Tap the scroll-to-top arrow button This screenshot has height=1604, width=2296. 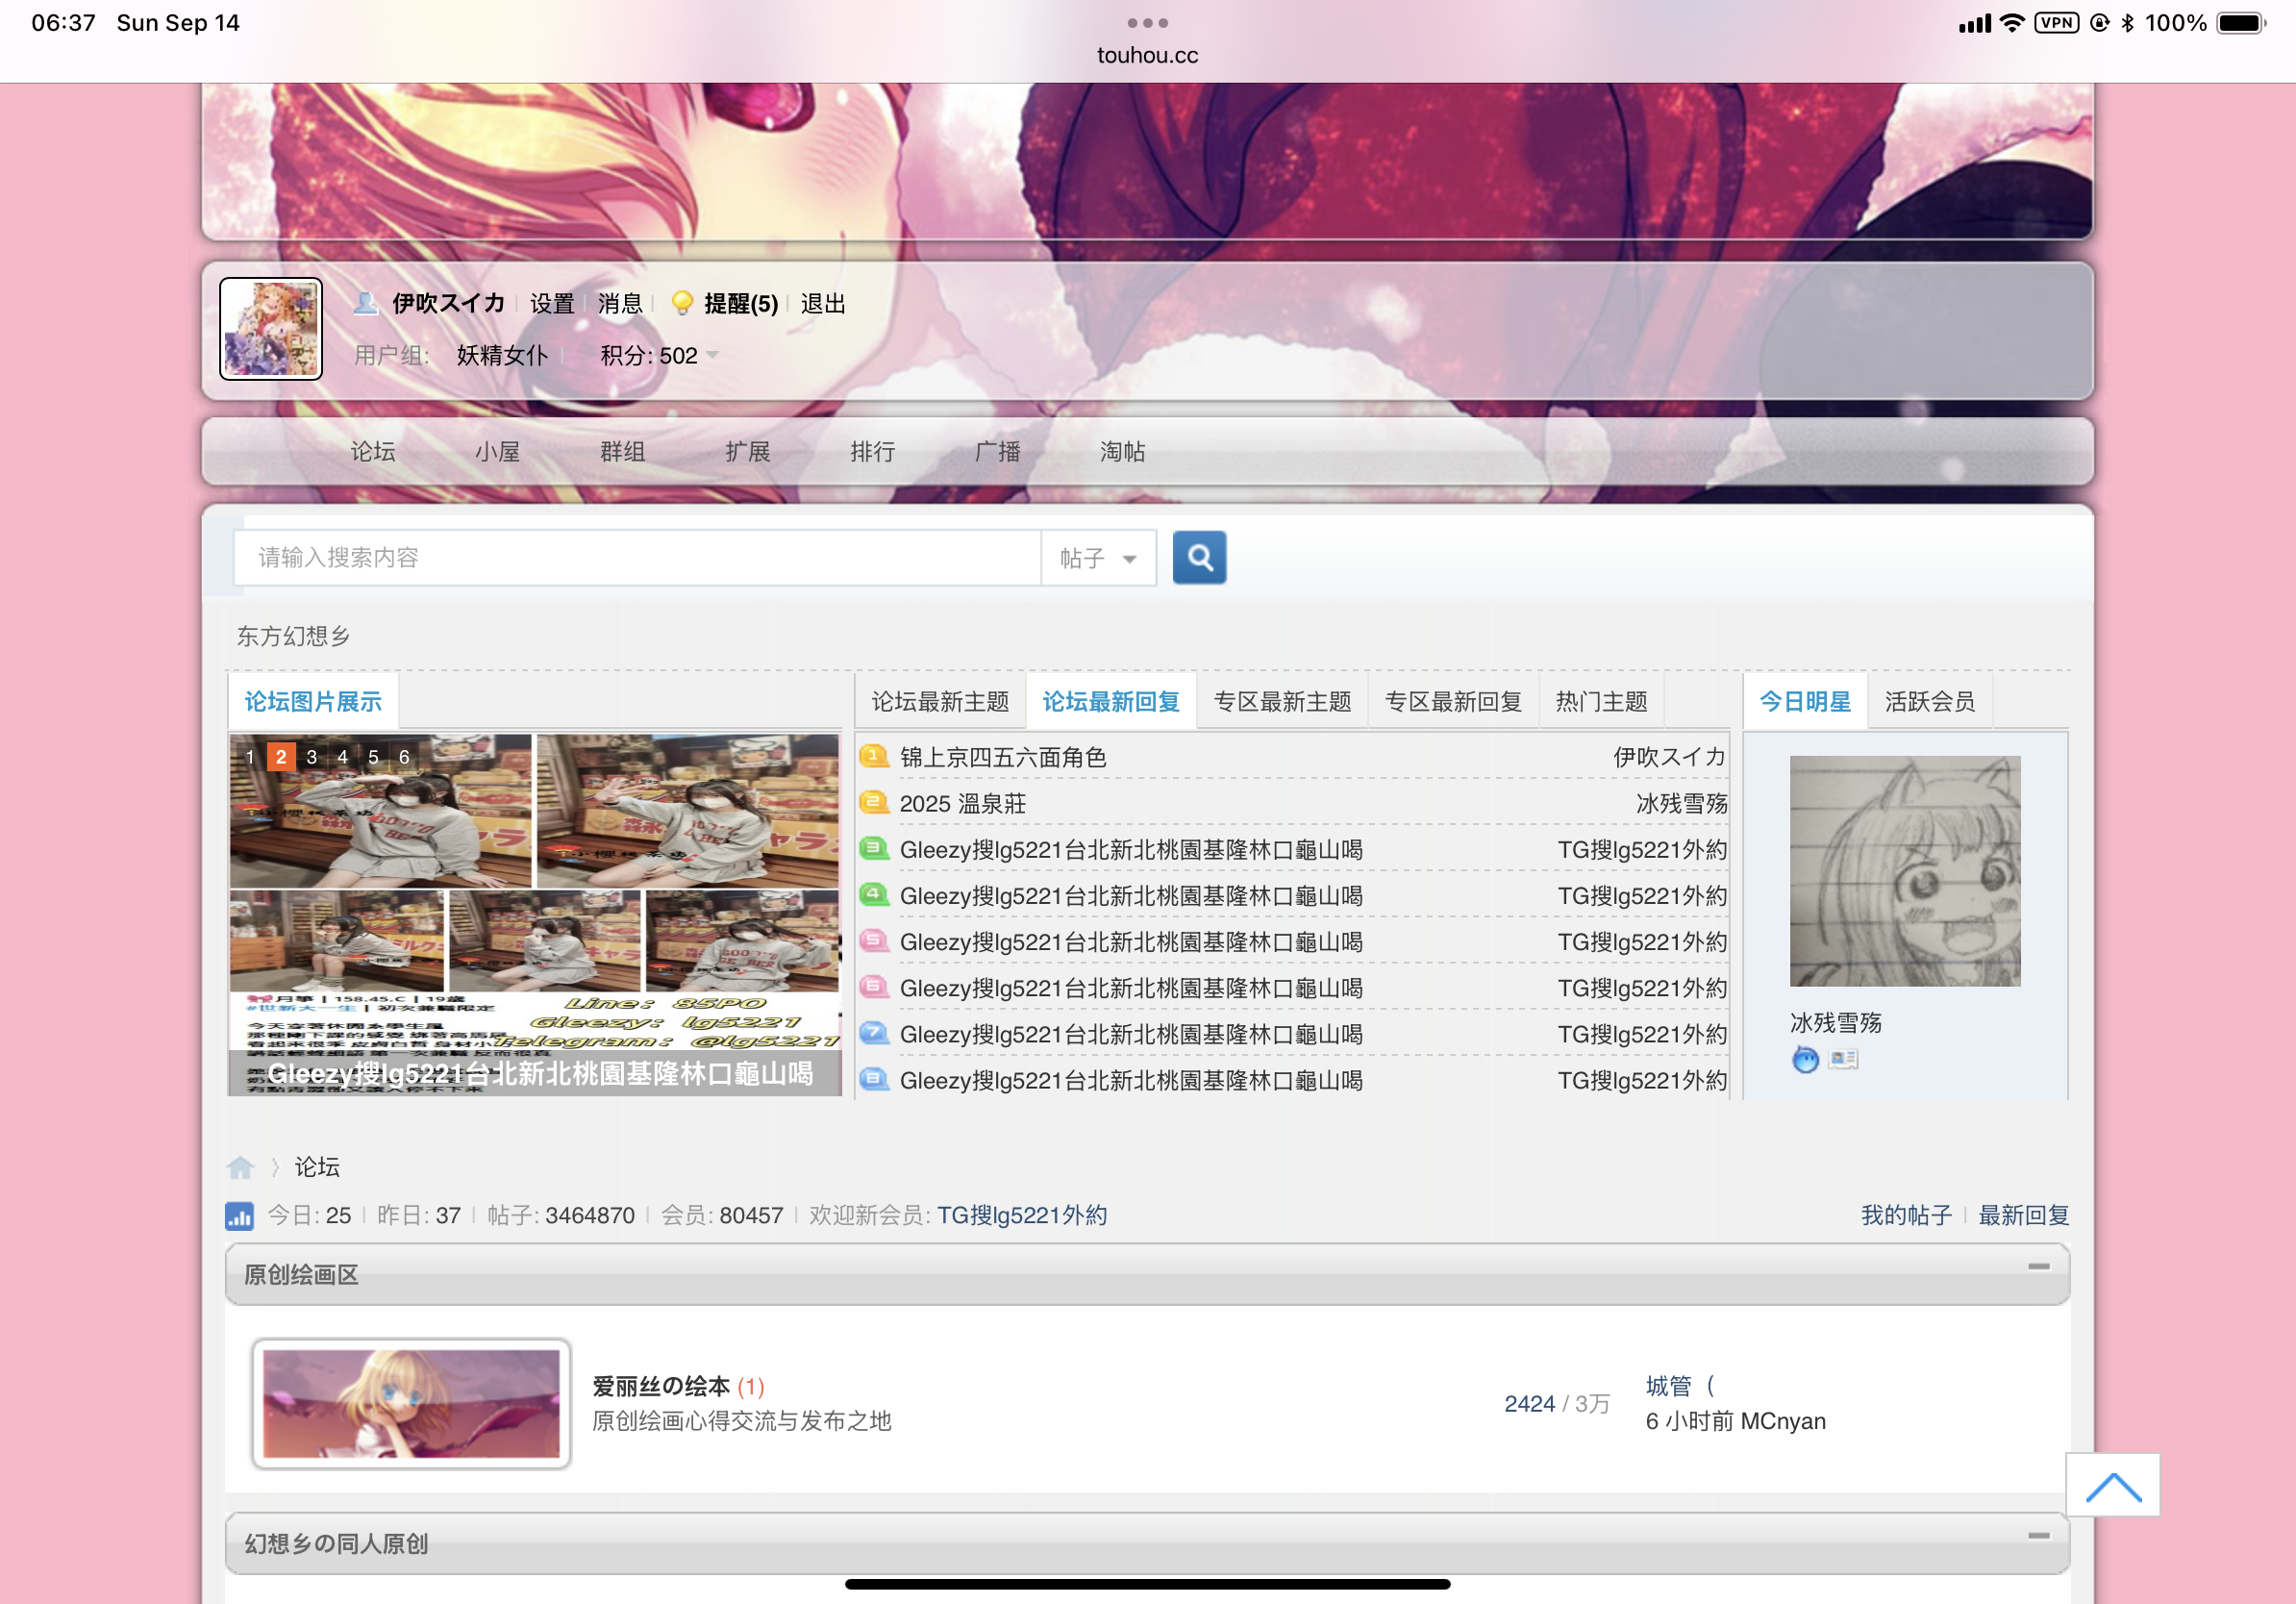2112,1485
